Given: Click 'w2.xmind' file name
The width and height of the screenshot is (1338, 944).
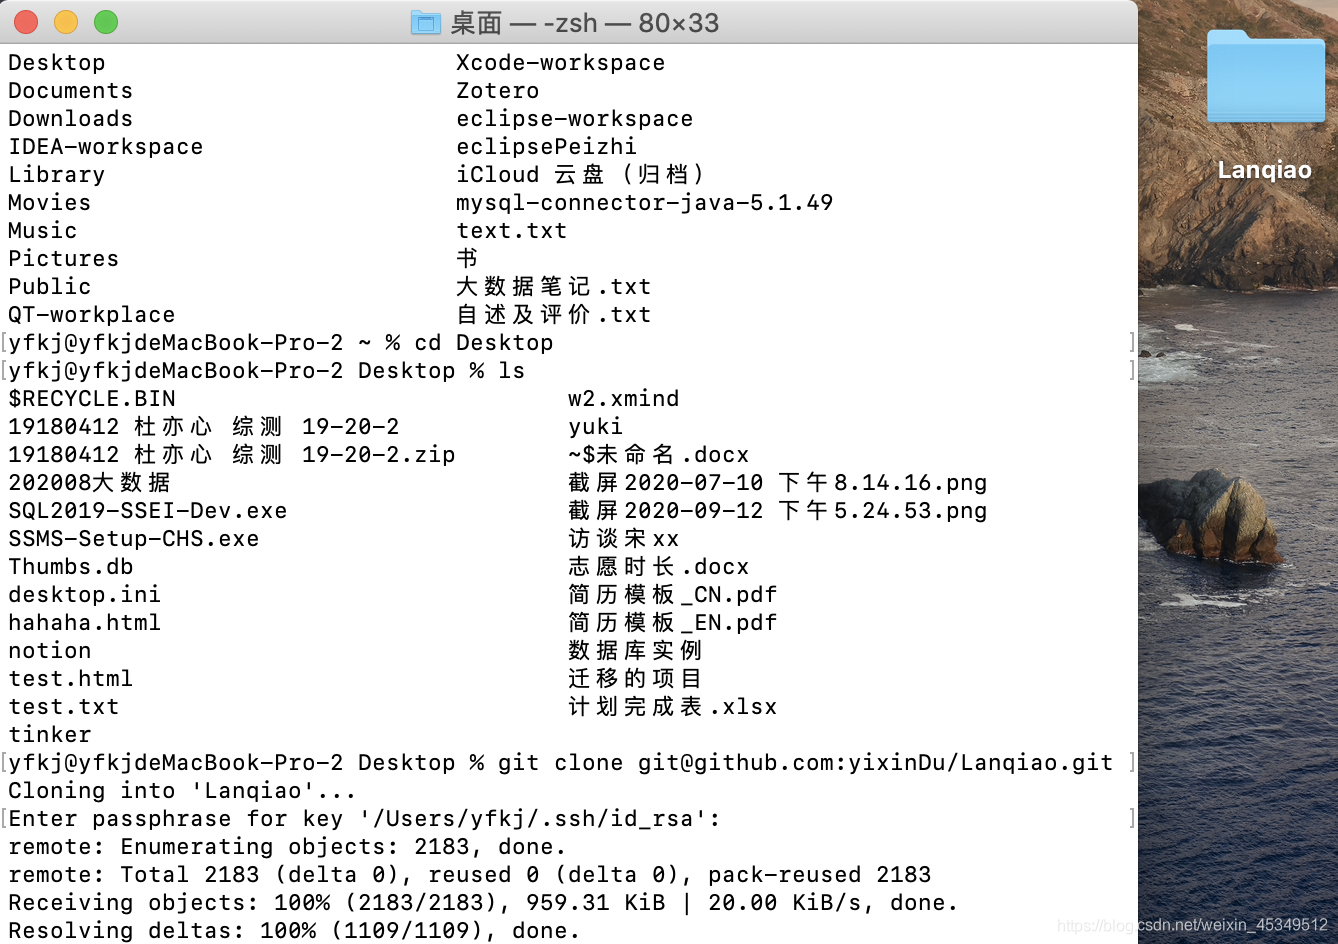Looking at the screenshot, I should (623, 398).
